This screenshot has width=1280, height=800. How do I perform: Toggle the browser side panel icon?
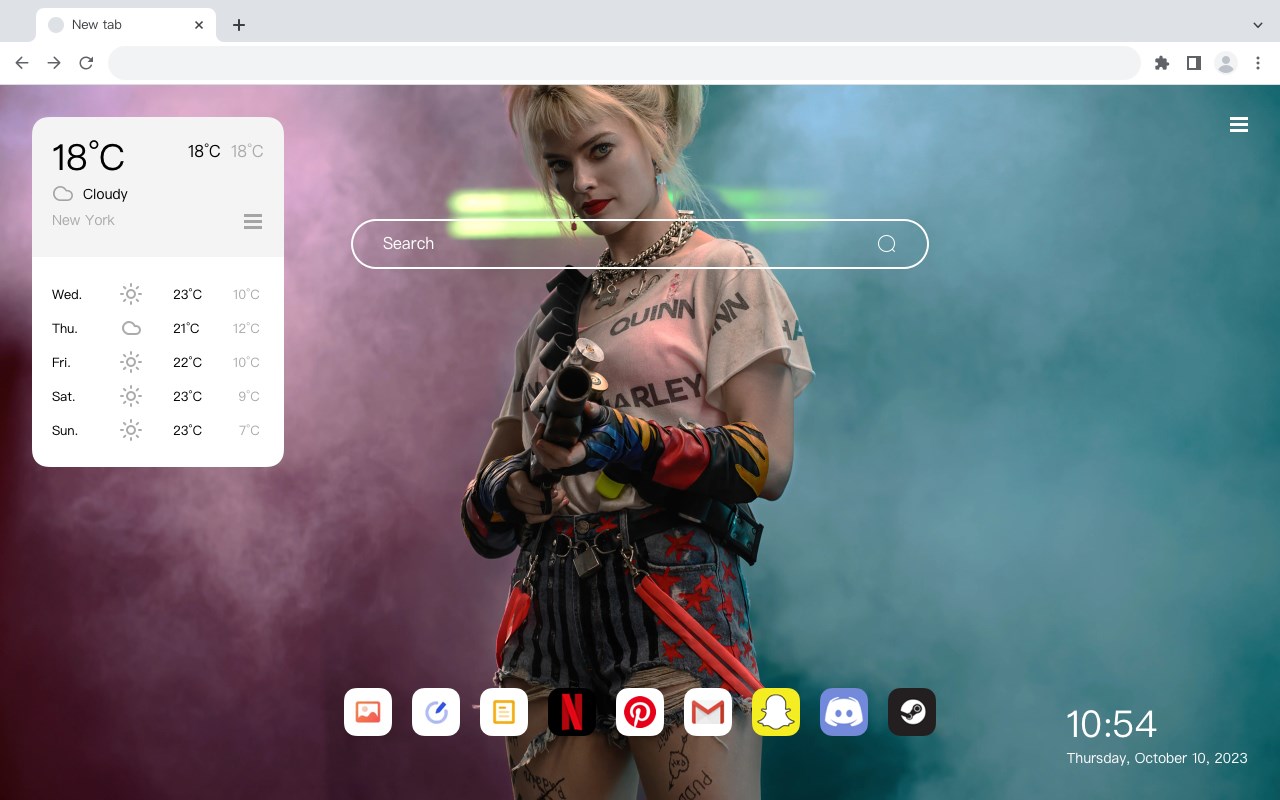pos(1193,63)
